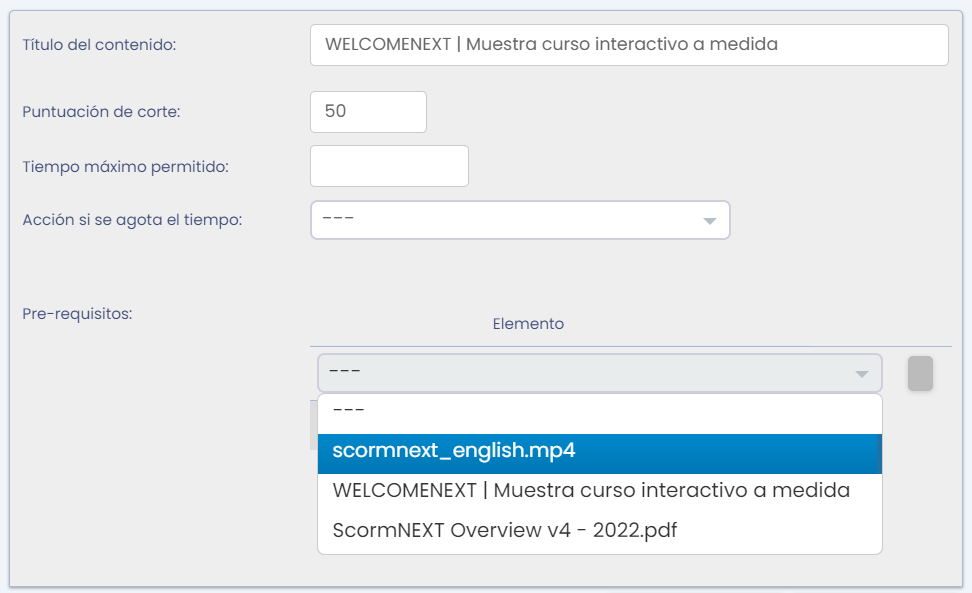Focus the Tiempo máximo permitido field
This screenshot has height=593, width=972.
[x=389, y=166]
